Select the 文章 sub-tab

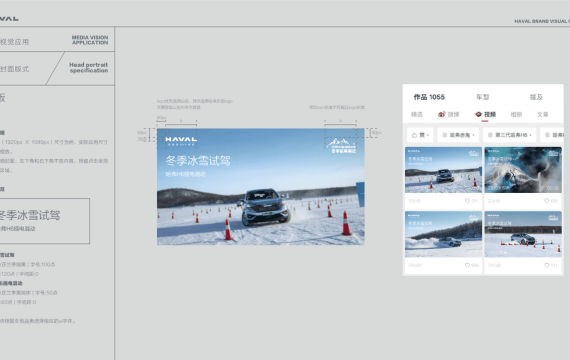[542, 115]
